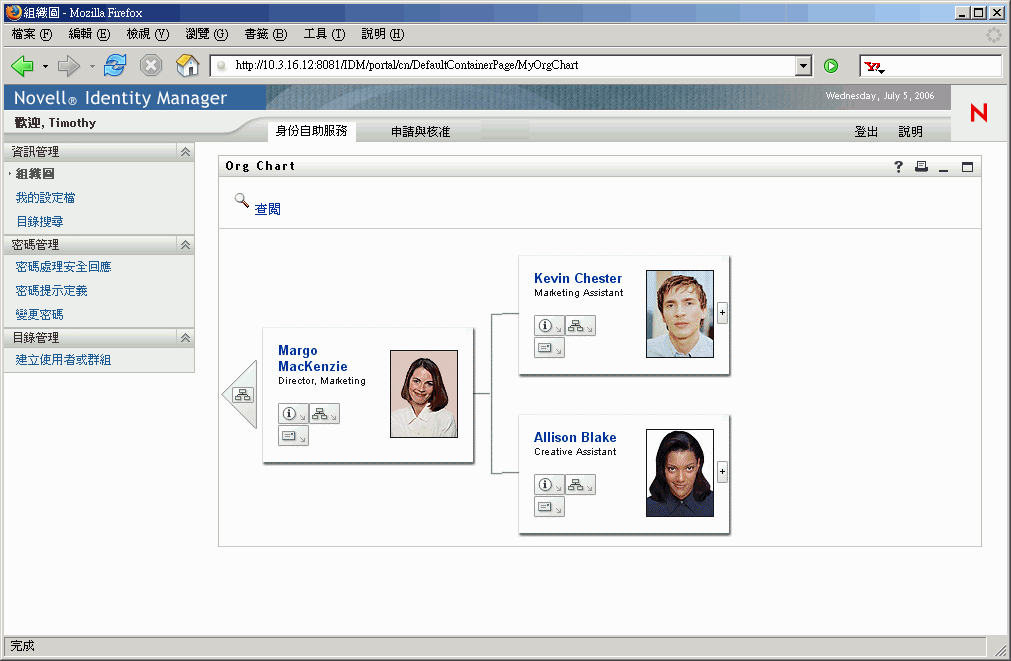Click the Firefox back arrow button
Screen dimensions: 1011x661
pos(23,65)
